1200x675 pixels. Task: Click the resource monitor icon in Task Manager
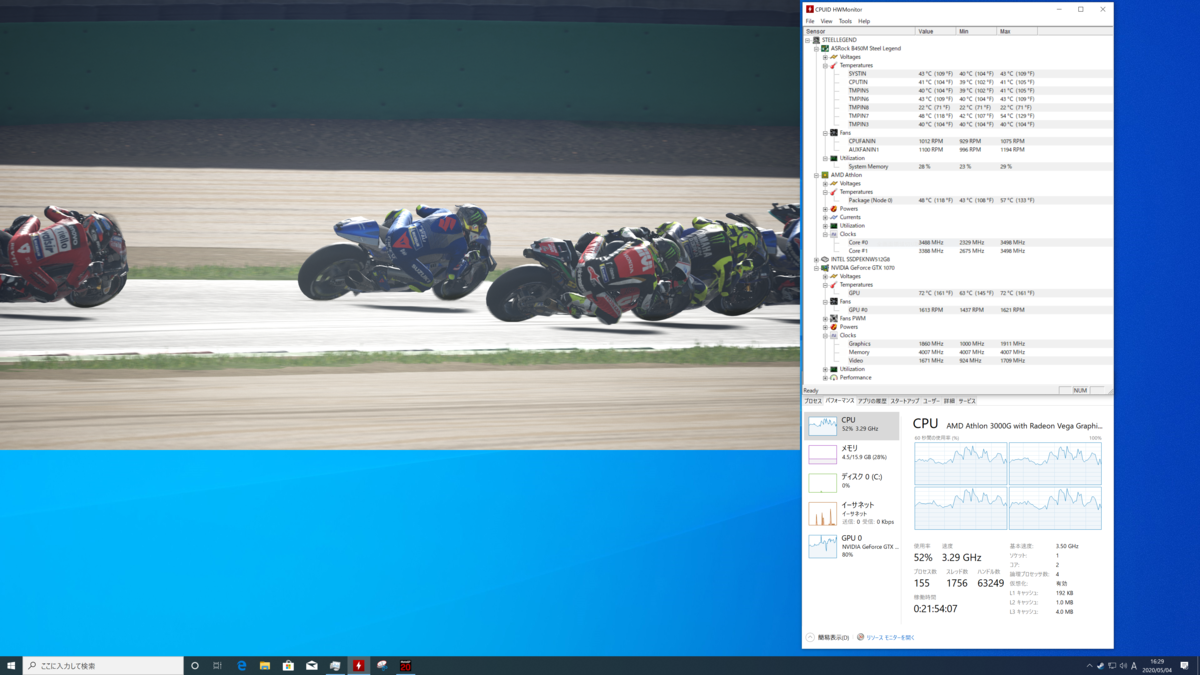(x=860, y=637)
